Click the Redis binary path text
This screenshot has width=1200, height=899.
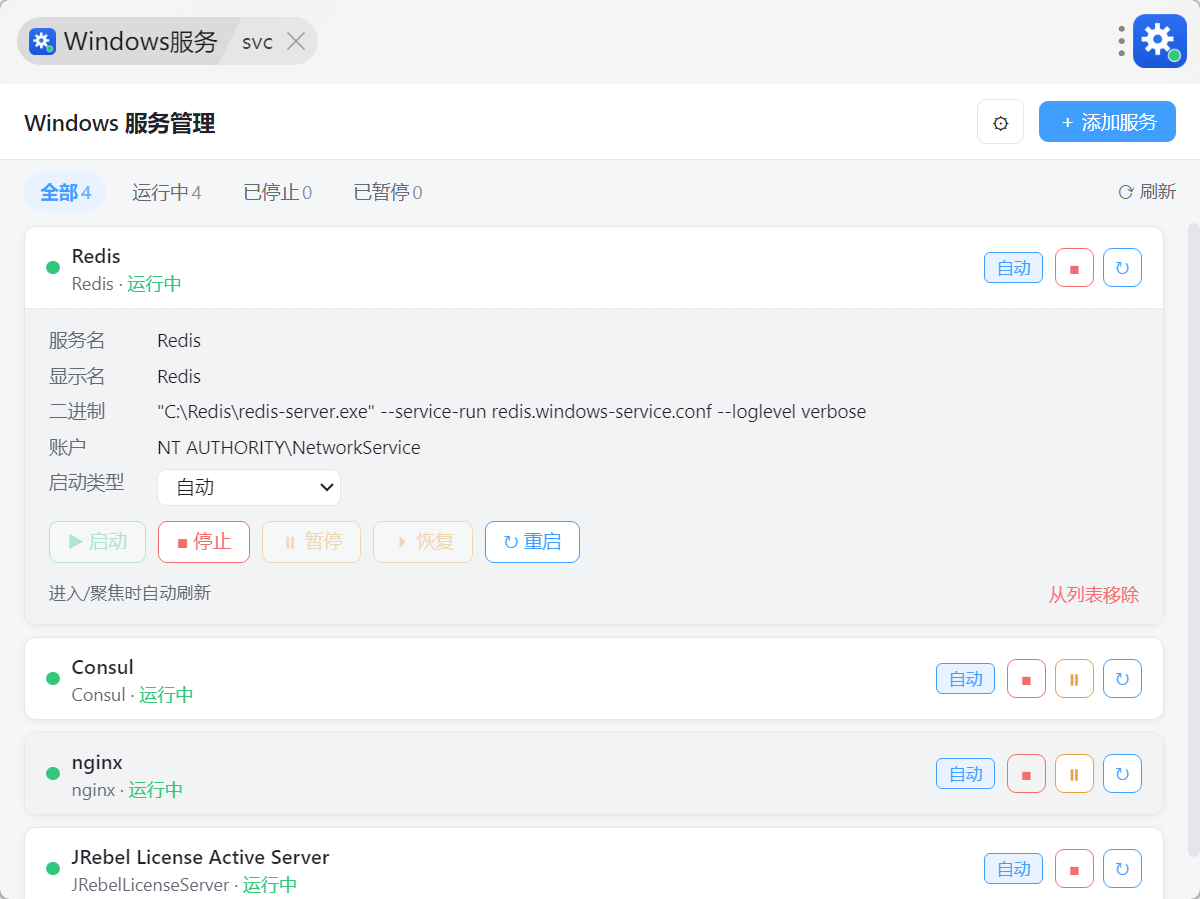512,412
